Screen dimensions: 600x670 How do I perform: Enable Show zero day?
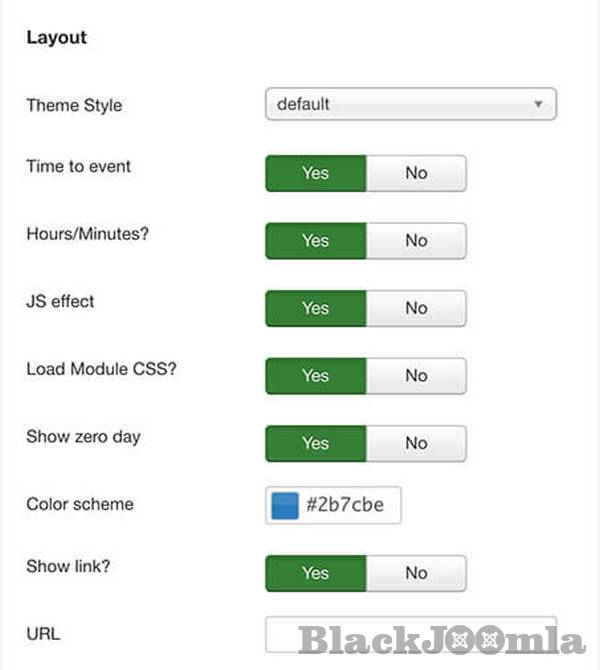coord(316,443)
